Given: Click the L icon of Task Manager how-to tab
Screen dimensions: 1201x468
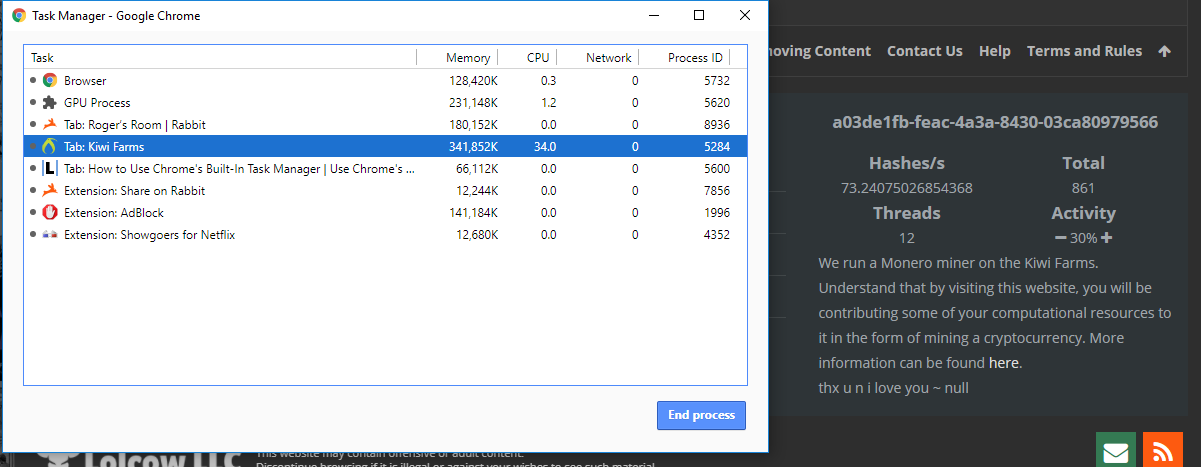Looking at the screenshot, I should coord(49,169).
